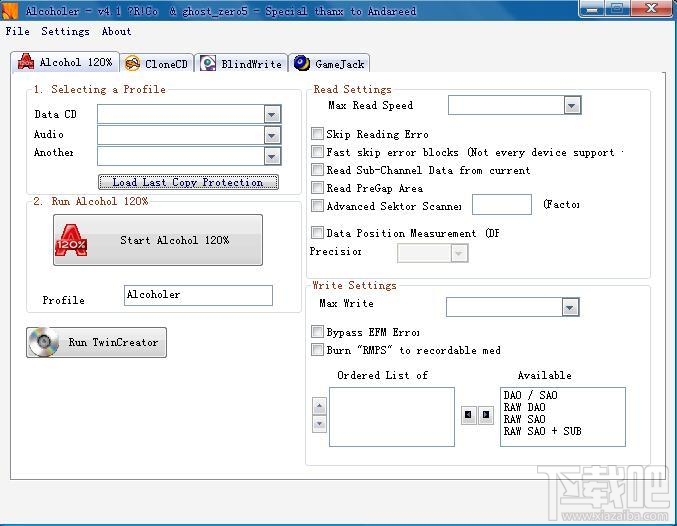
Task: Click the Run TwinCreator button
Action: 96,342
